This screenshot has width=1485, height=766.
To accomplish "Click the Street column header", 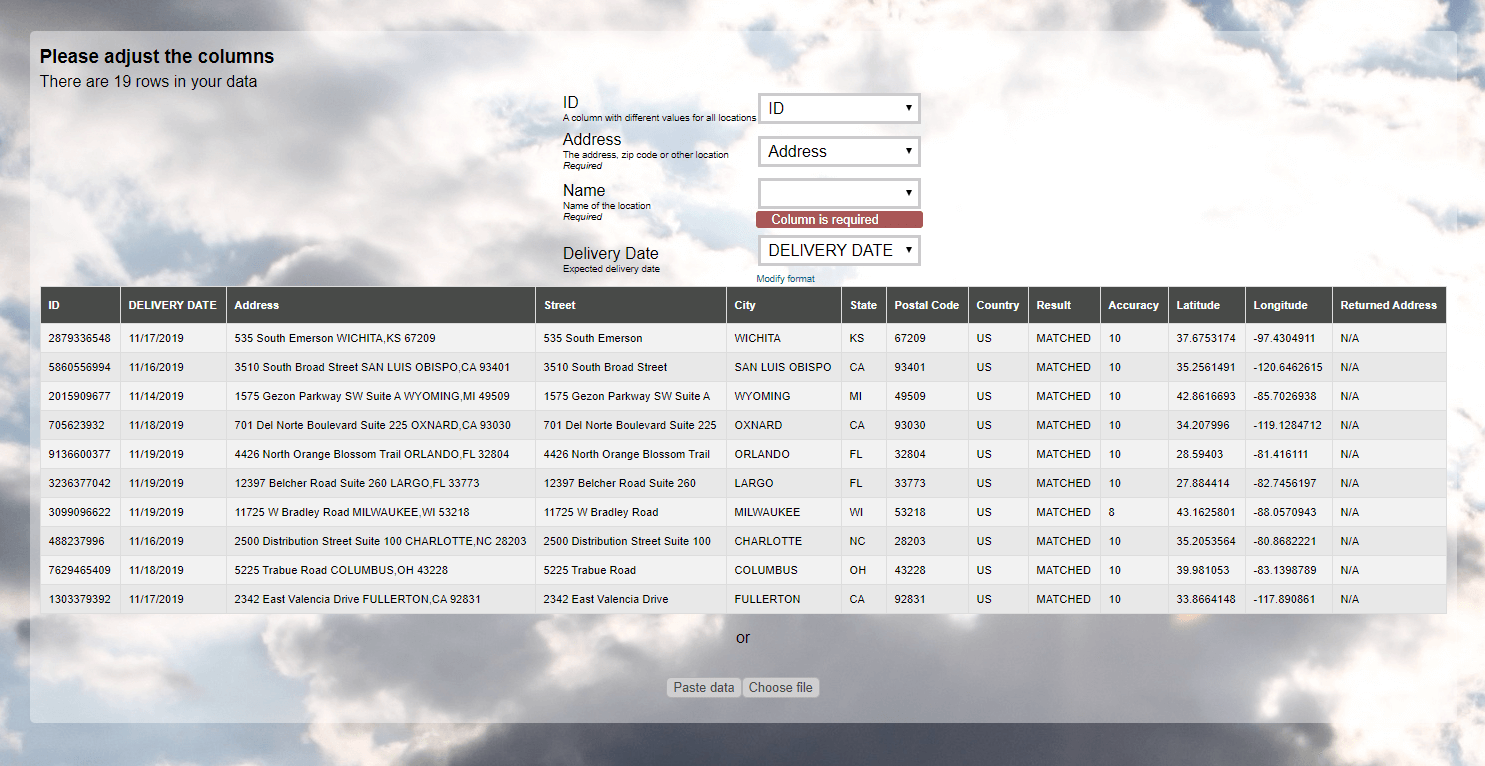I will coord(560,305).
